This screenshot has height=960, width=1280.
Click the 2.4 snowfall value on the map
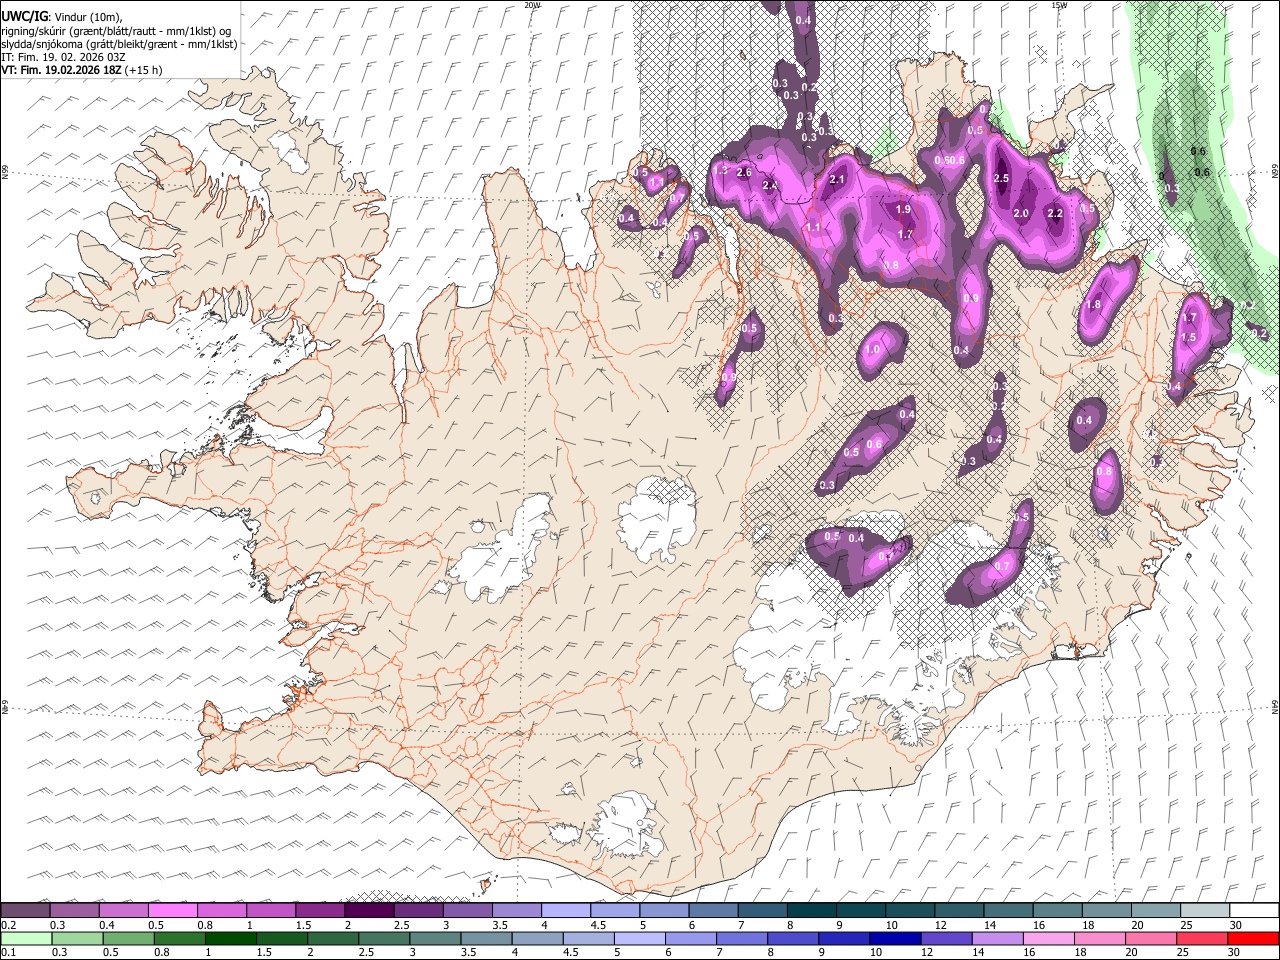pyautogui.click(x=770, y=185)
